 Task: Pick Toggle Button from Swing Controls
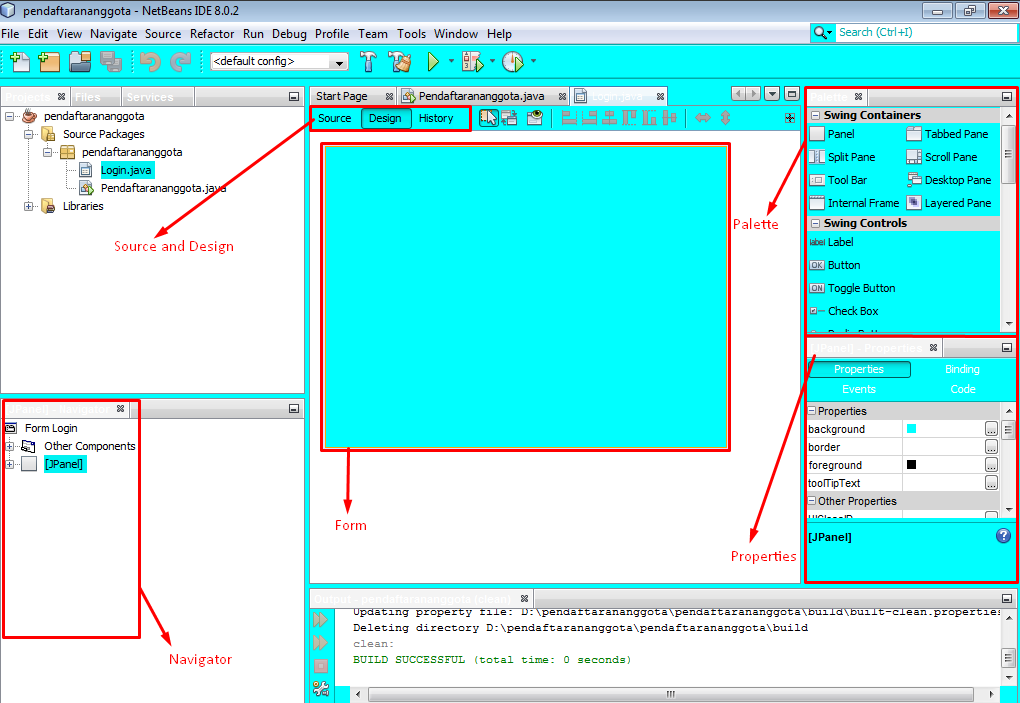(x=852, y=288)
